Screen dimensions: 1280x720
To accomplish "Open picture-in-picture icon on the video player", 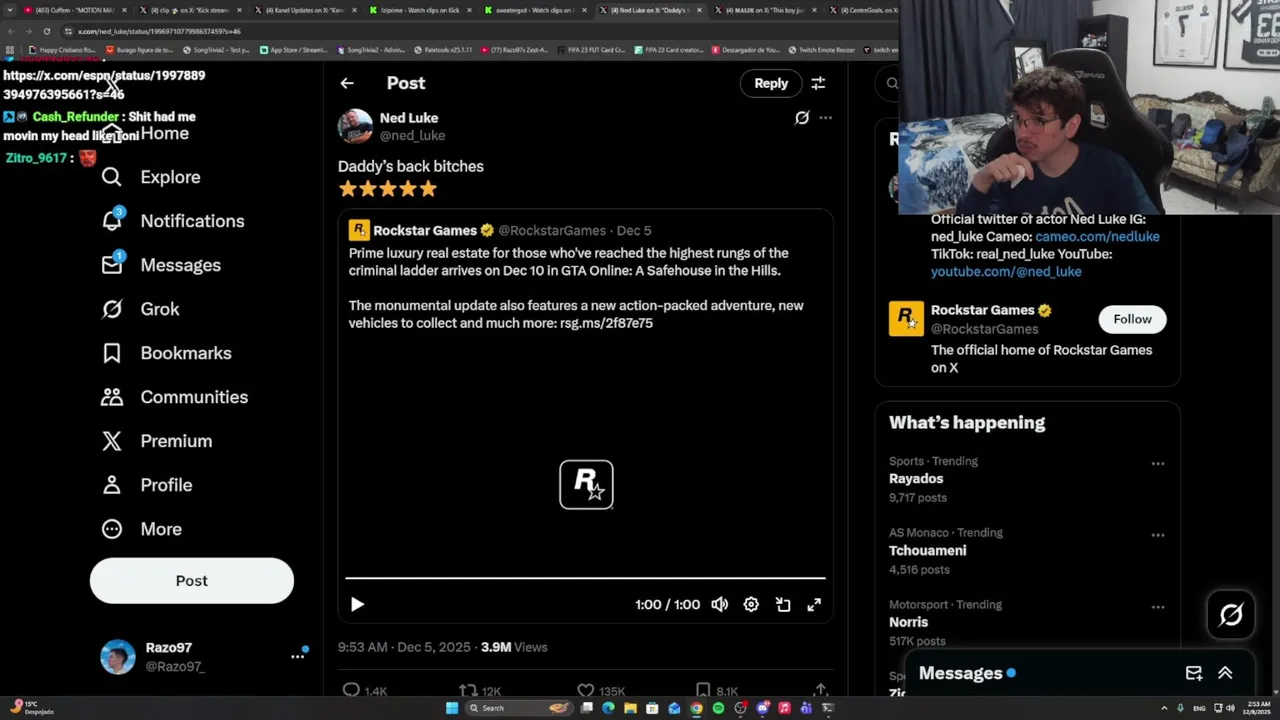I will [x=783, y=604].
